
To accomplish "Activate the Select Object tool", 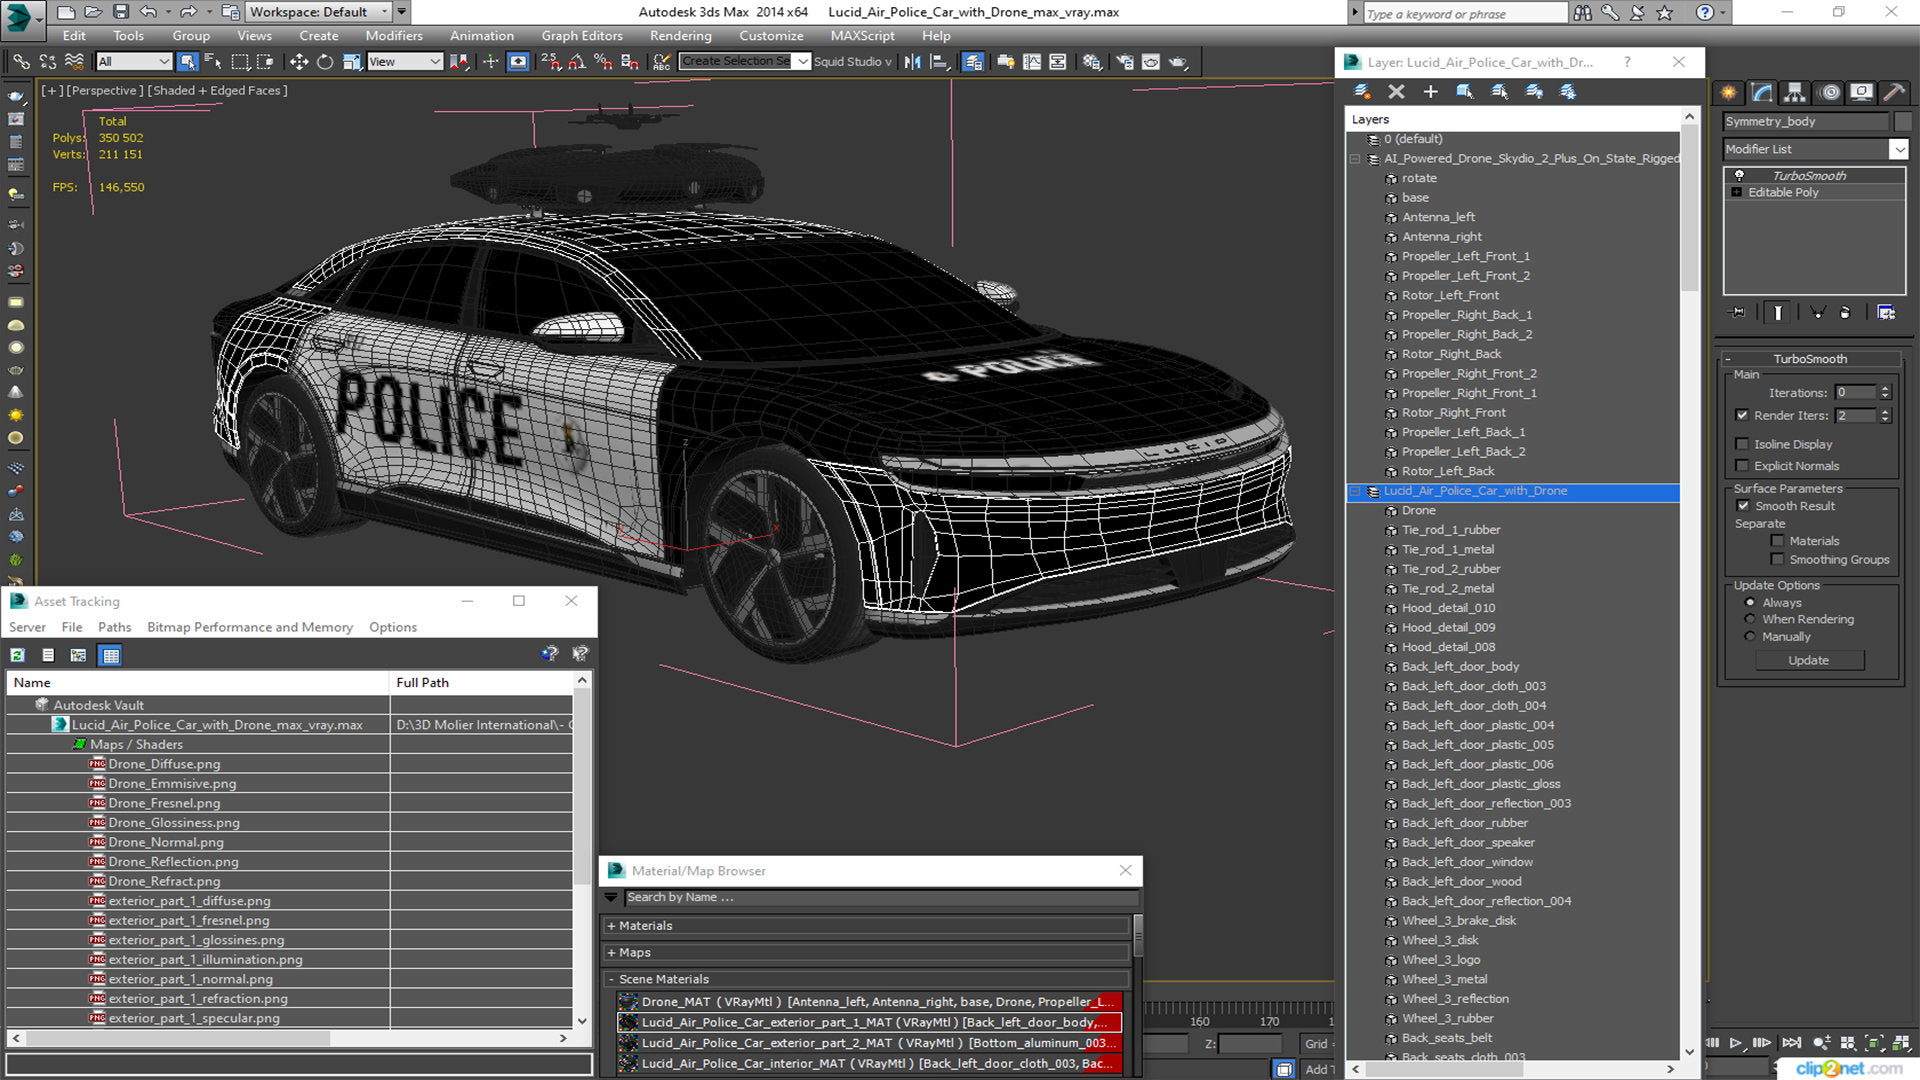I will click(x=187, y=62).
